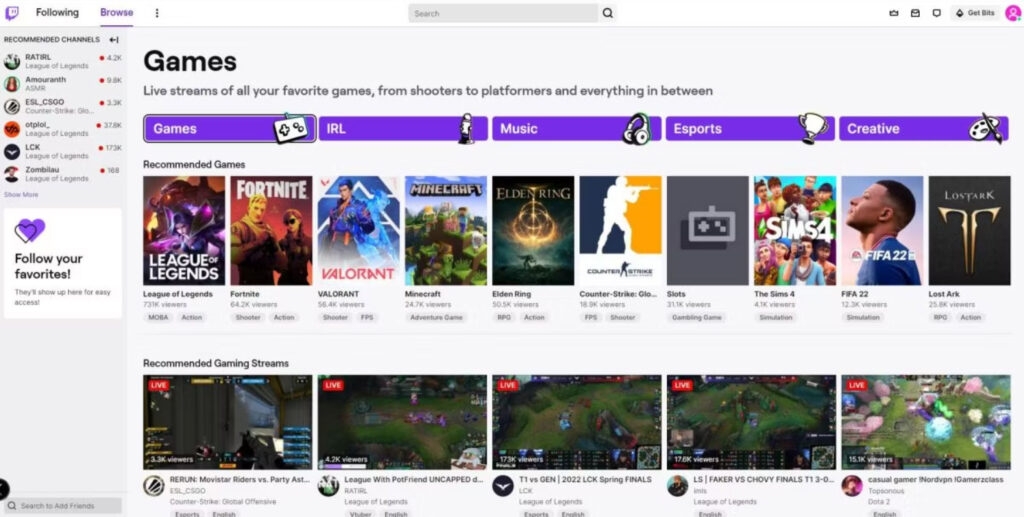
Task: Open the ESL_CSGO Movistar Riders rerun stream
Action: pos(228,422)
